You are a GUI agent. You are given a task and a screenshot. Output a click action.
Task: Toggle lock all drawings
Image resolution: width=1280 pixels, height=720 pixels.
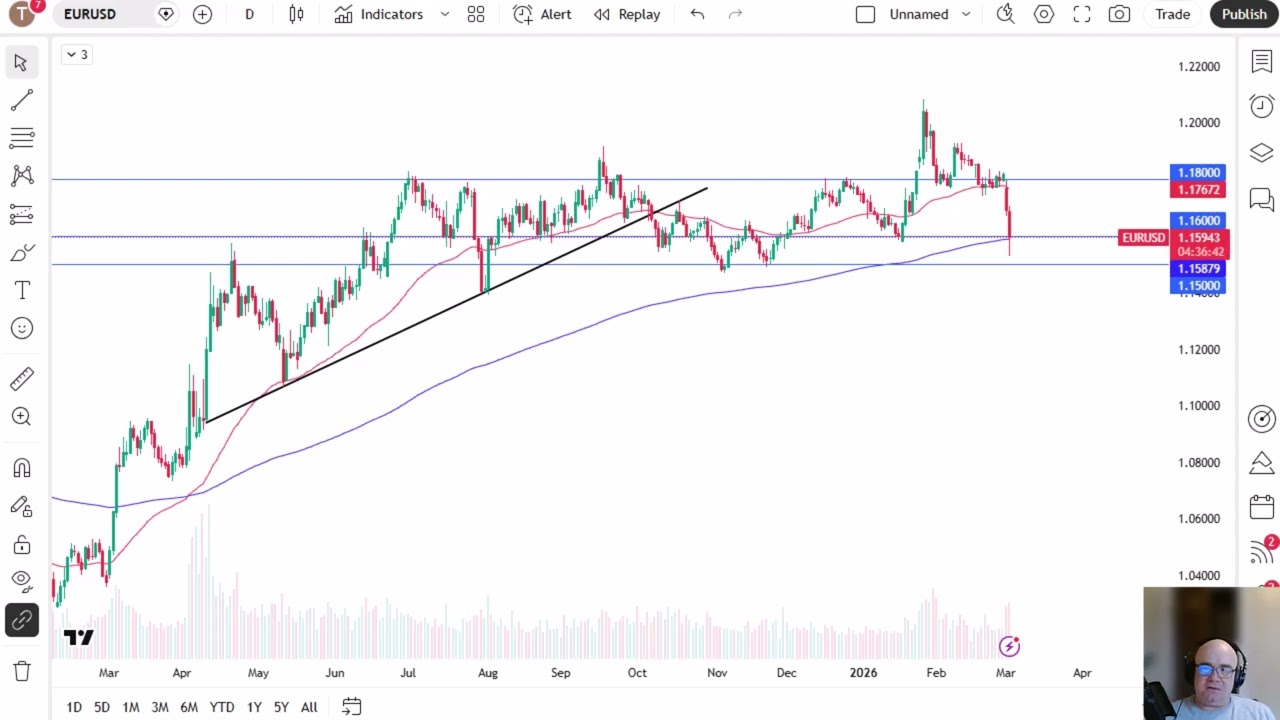point(21,544)
